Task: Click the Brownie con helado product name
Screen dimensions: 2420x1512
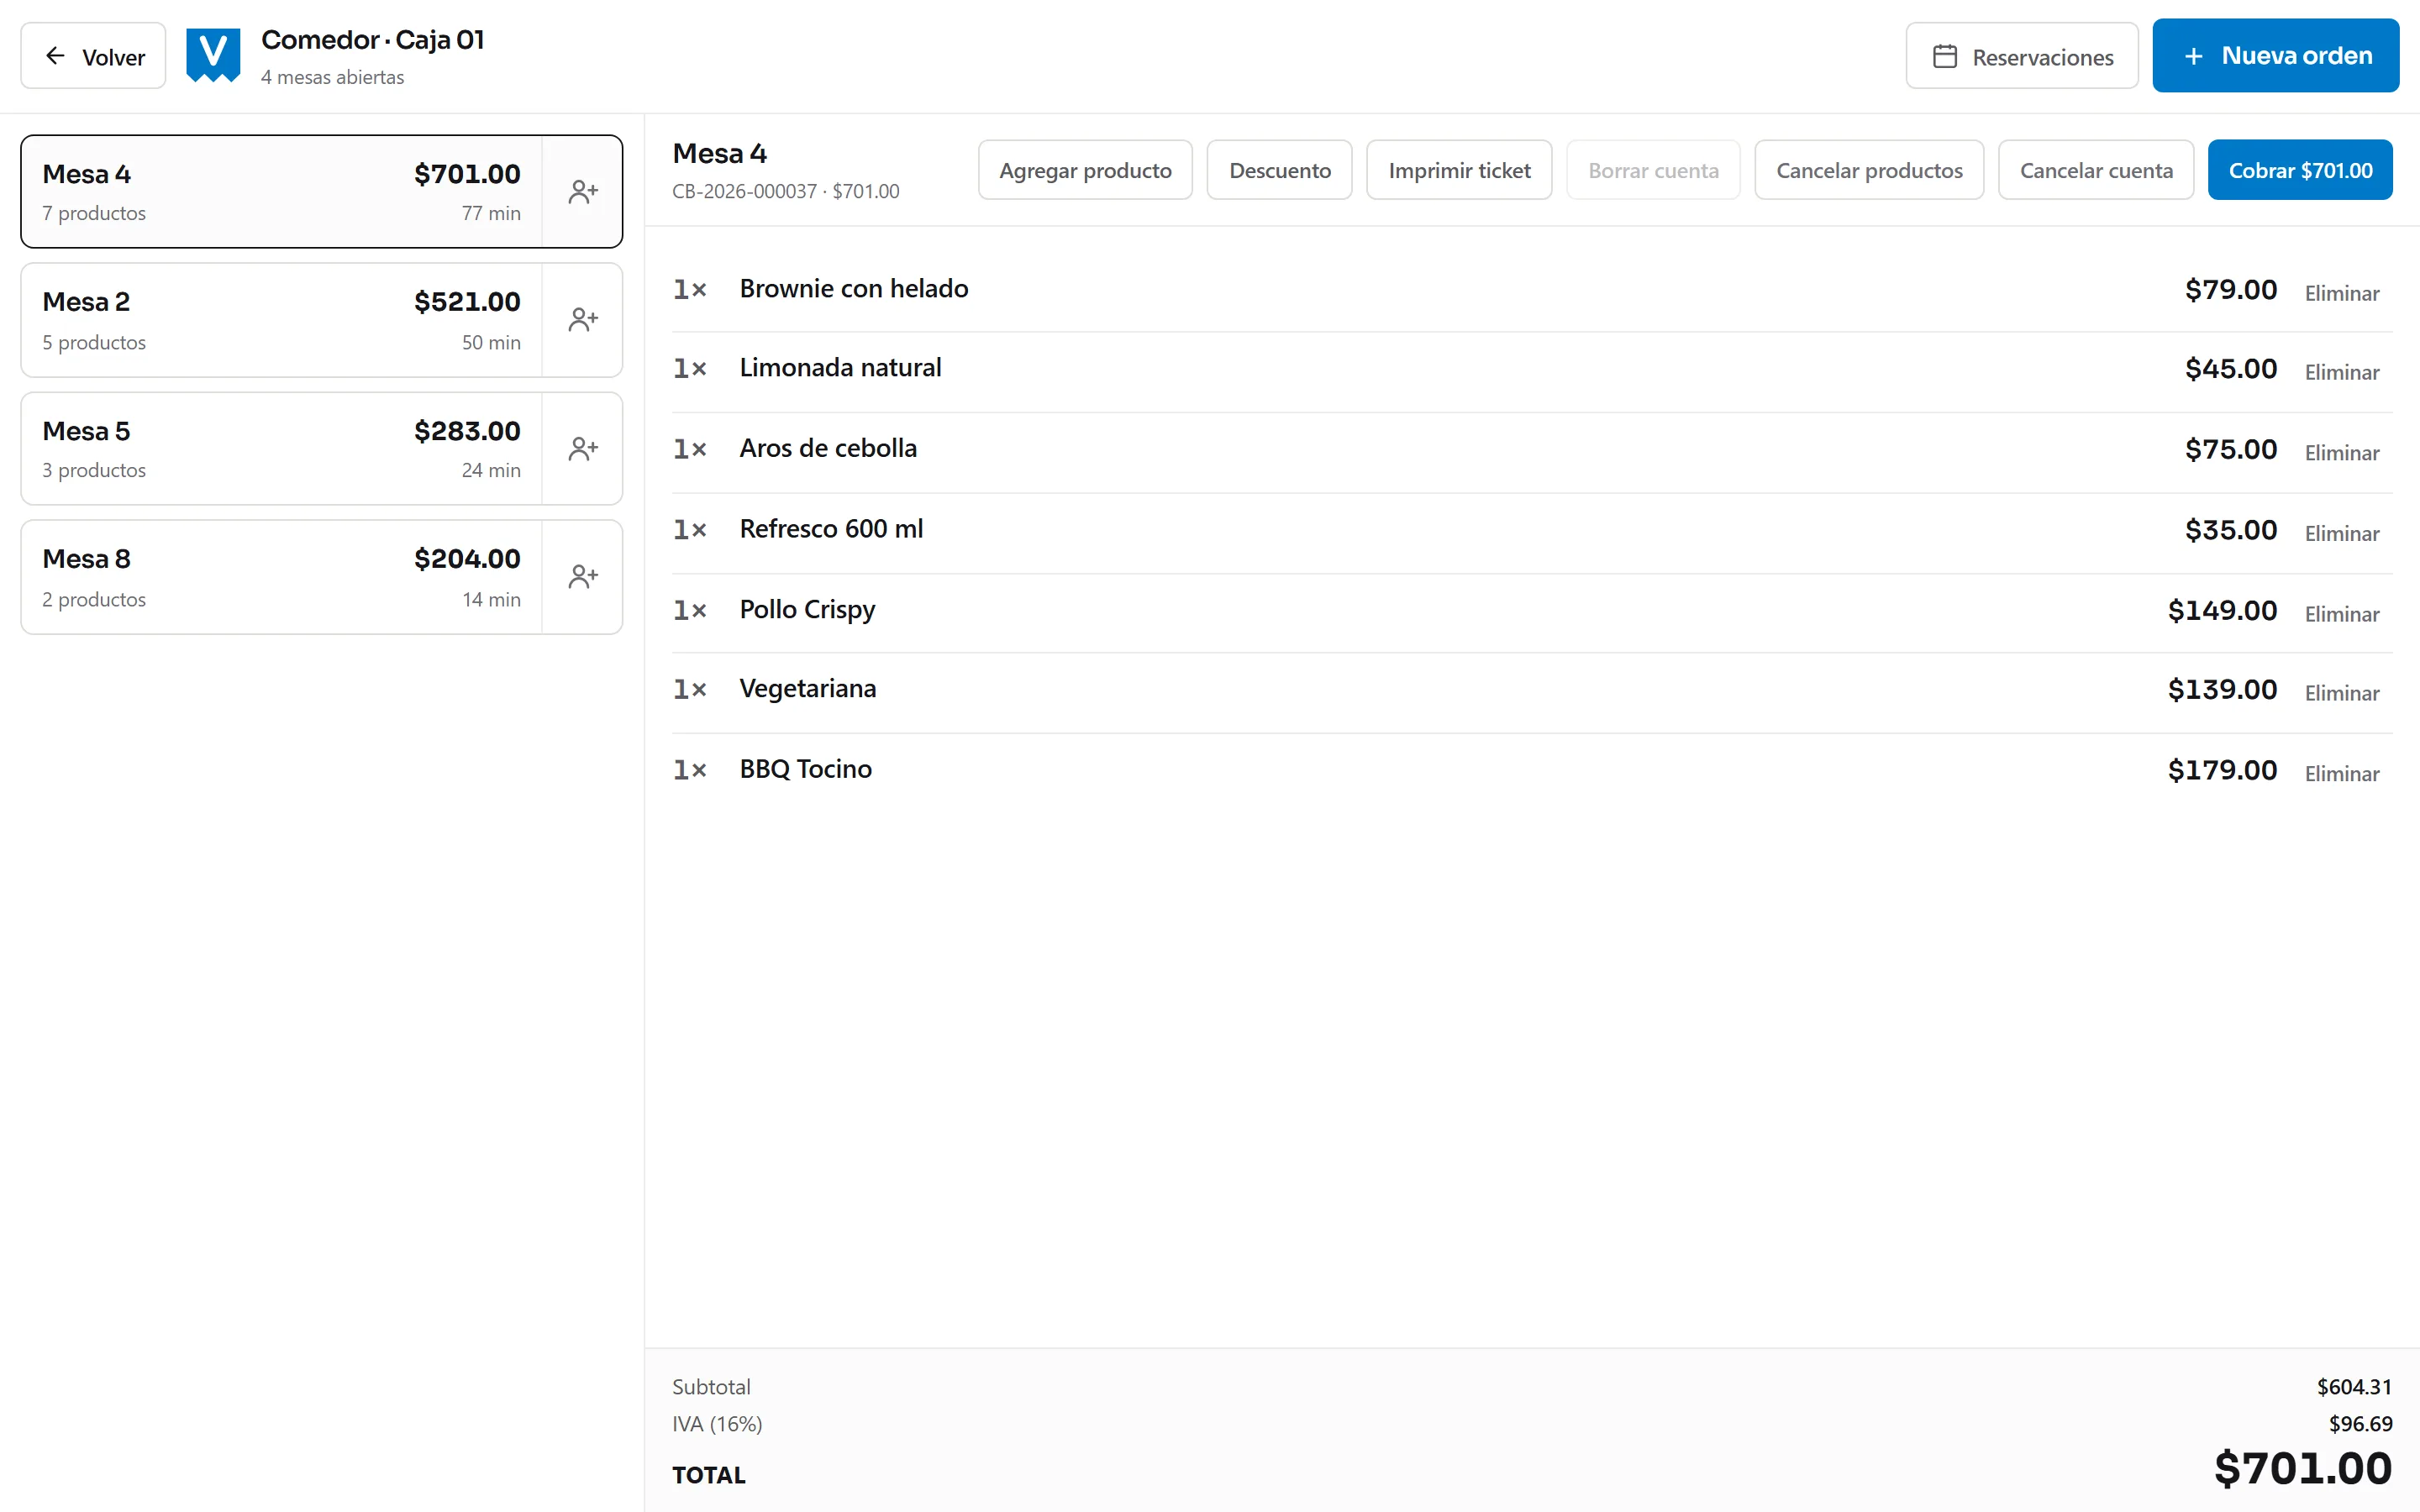Action: [854, 289]
